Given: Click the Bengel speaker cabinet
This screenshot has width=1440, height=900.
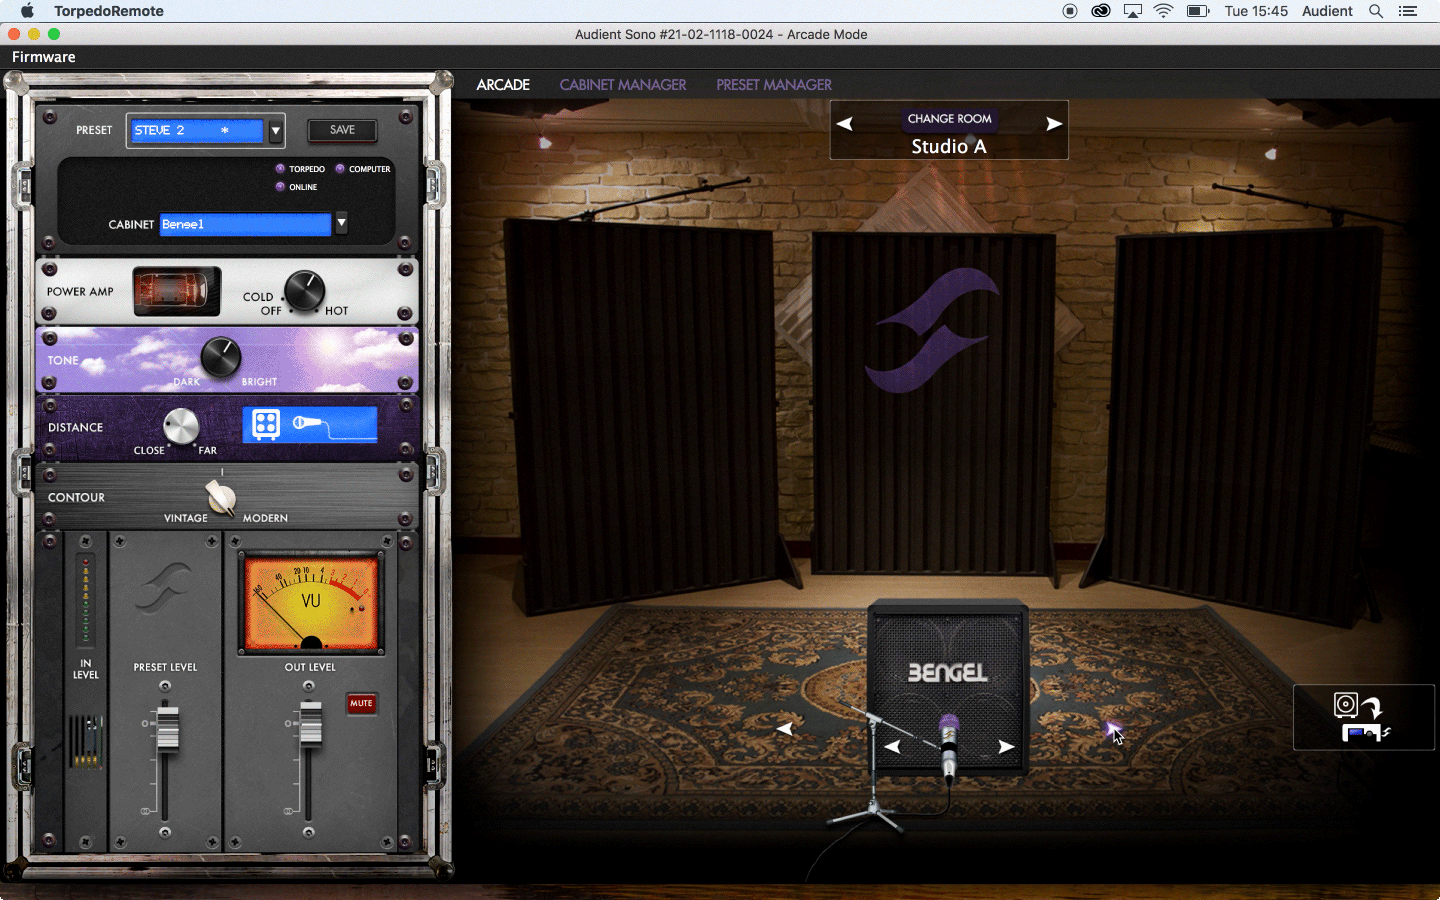Looking at the screenshot, I should click(947, 670).
